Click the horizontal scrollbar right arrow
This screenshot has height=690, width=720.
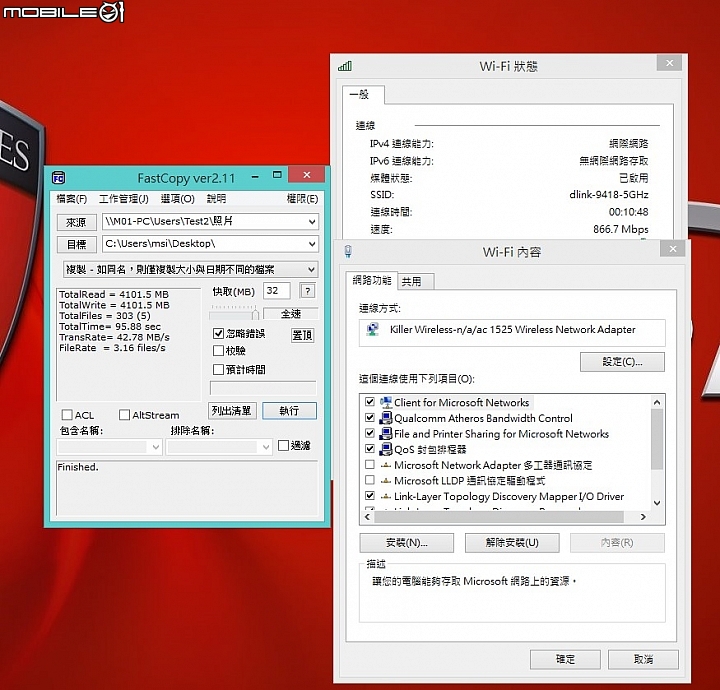[643, 517]
